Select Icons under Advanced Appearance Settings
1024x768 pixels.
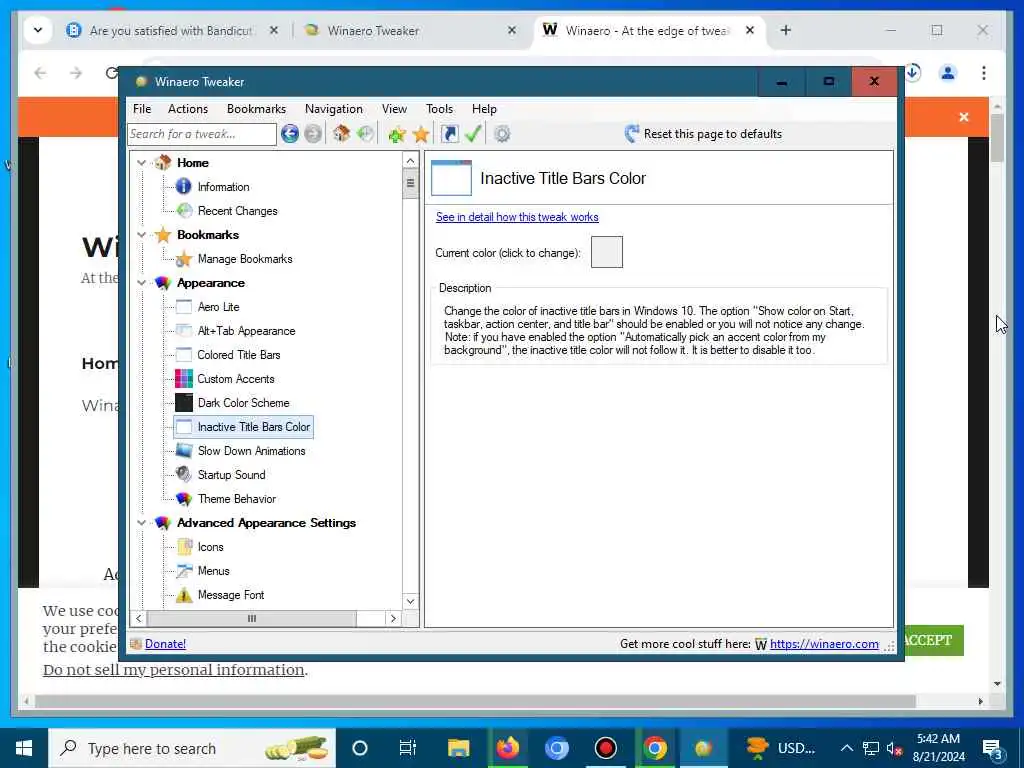click(210, 547)
